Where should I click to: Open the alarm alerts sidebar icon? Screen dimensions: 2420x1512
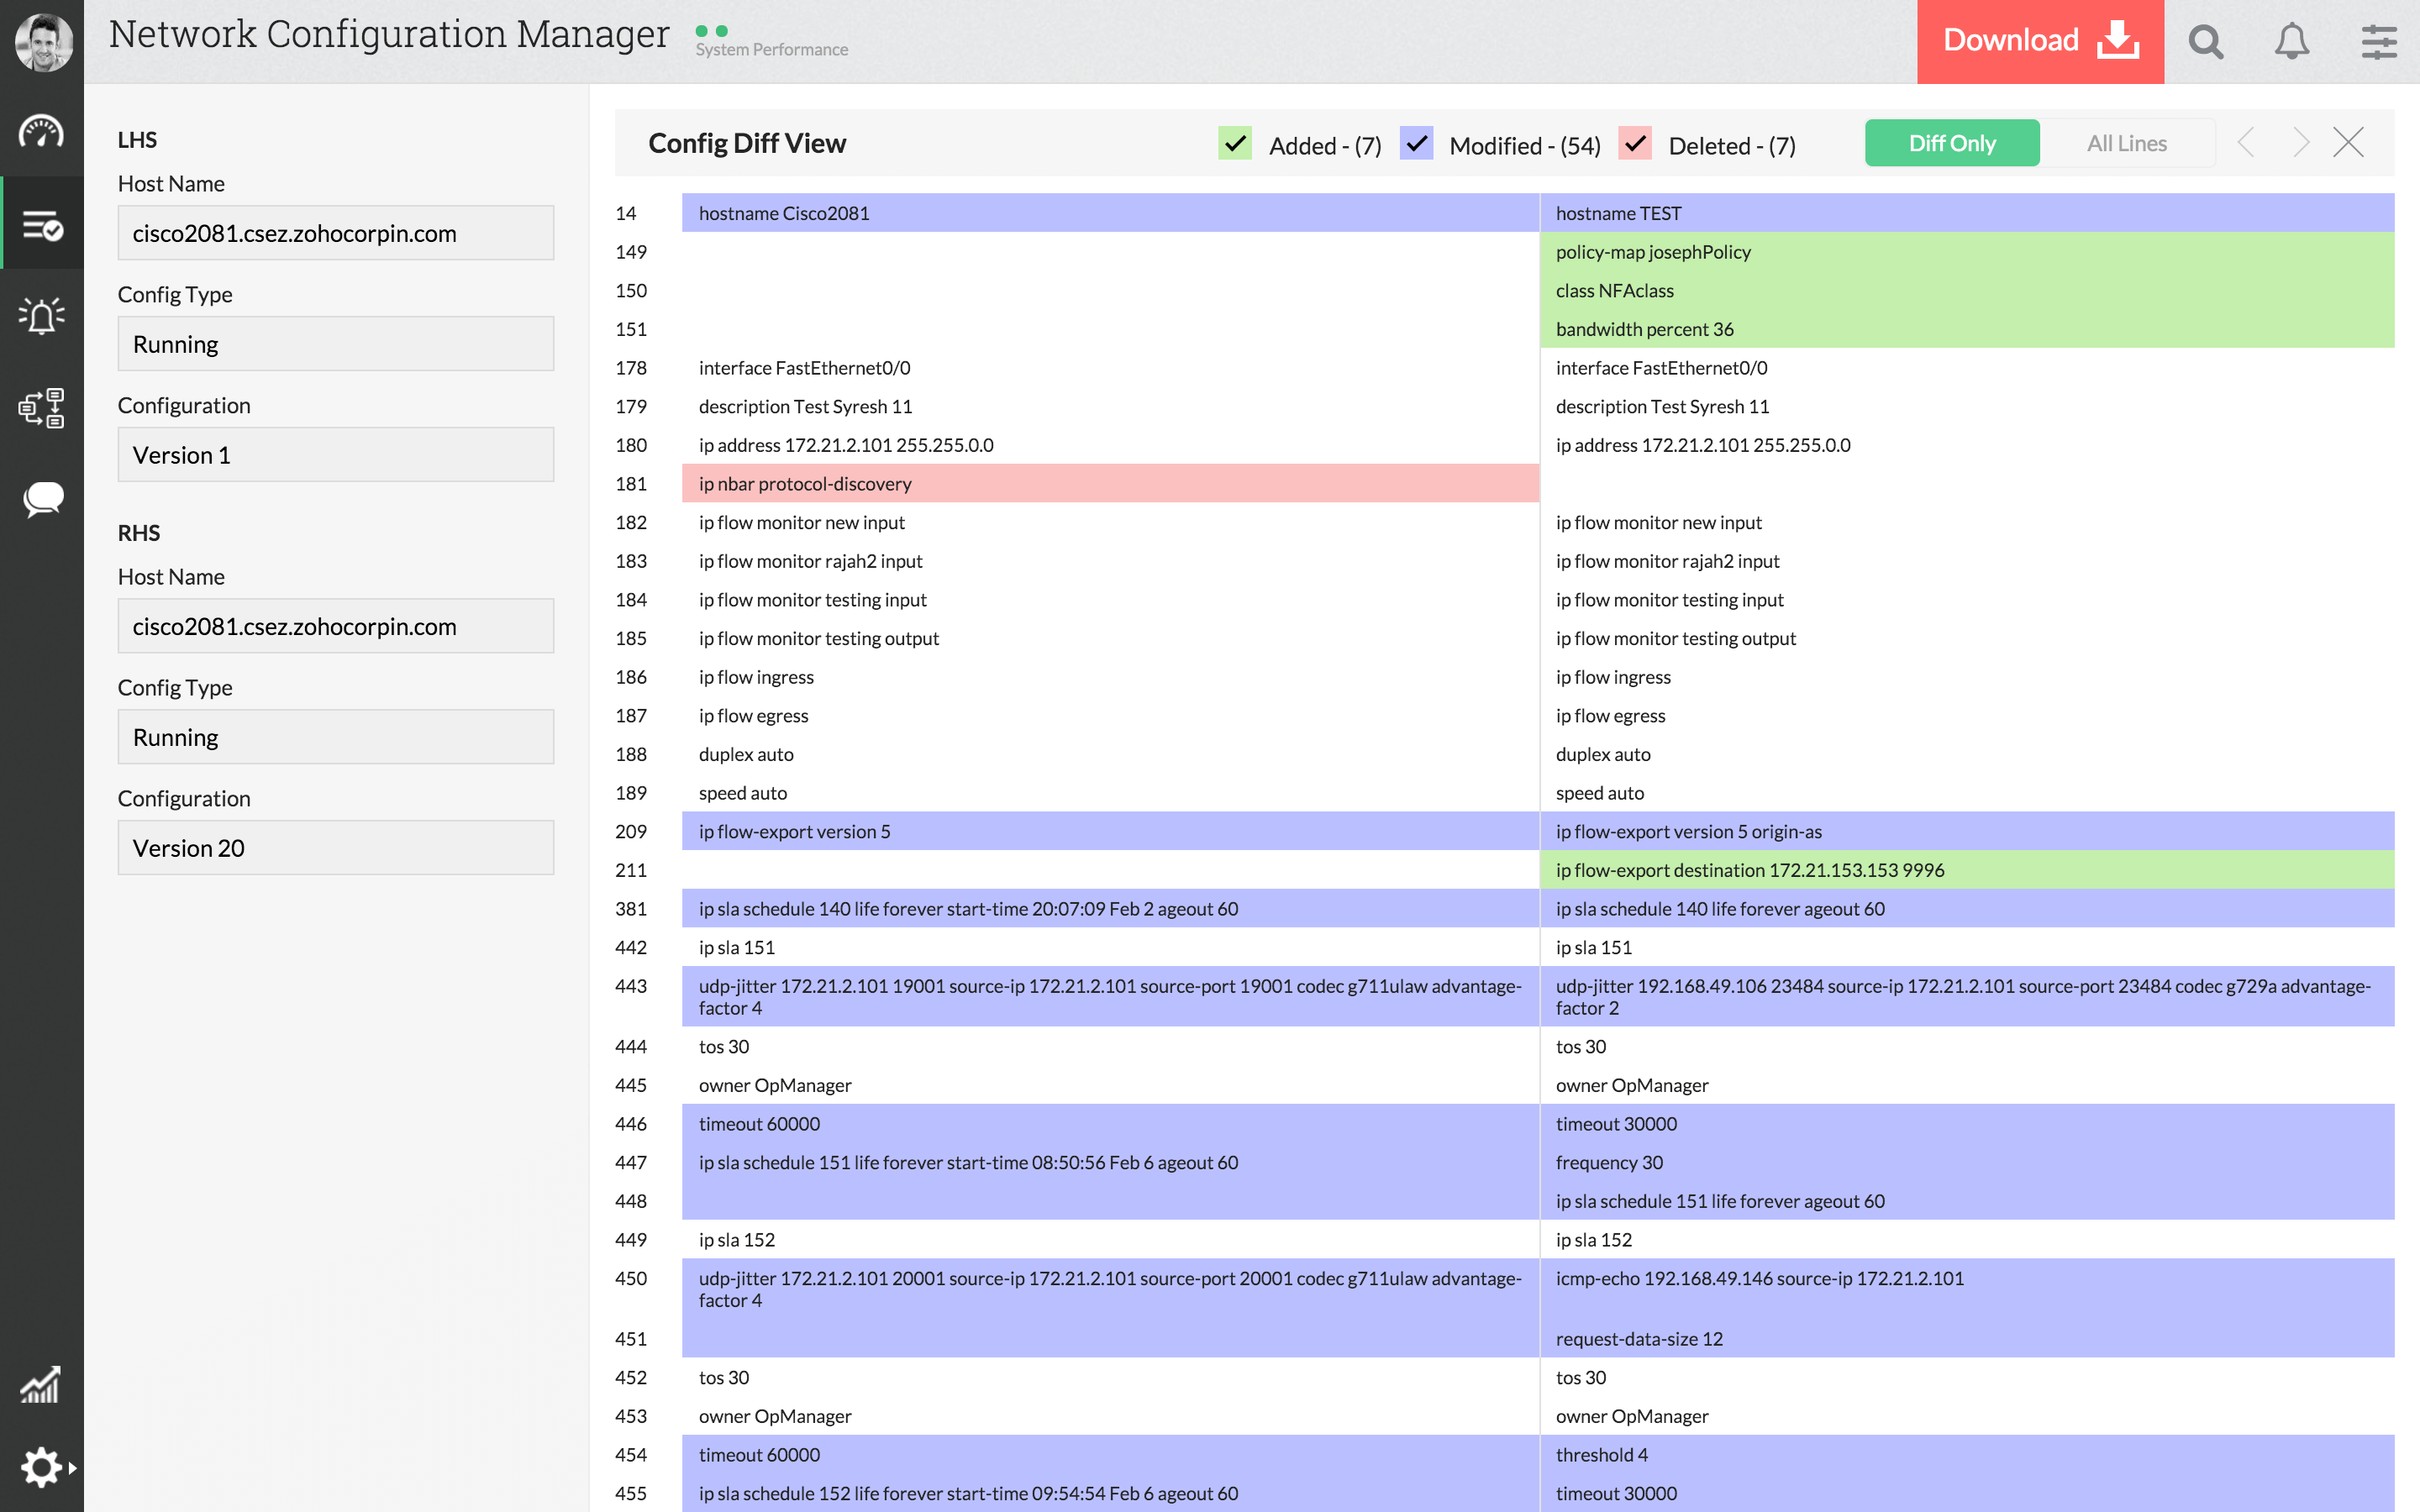click(x=41, y=316)
